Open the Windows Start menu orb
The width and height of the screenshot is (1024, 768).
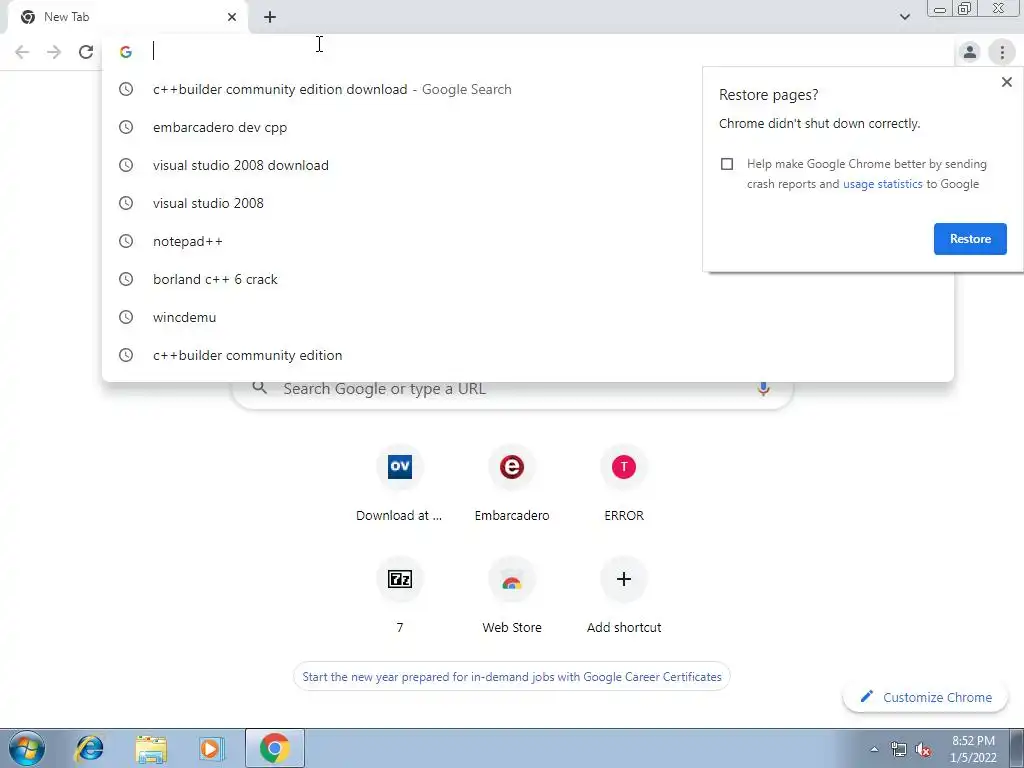[27, 748]
